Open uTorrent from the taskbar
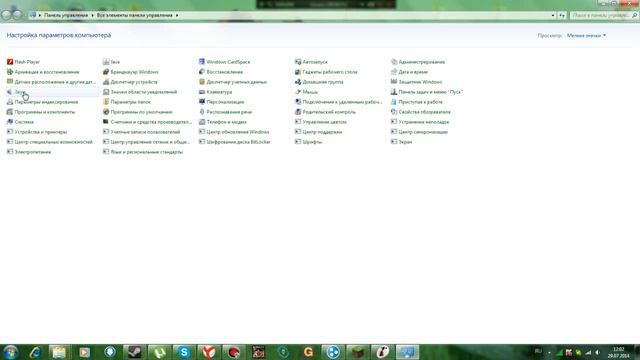Image resolution: width=640 pixels, height=360 pixels. pyautogui.click(x=159, y=352)
